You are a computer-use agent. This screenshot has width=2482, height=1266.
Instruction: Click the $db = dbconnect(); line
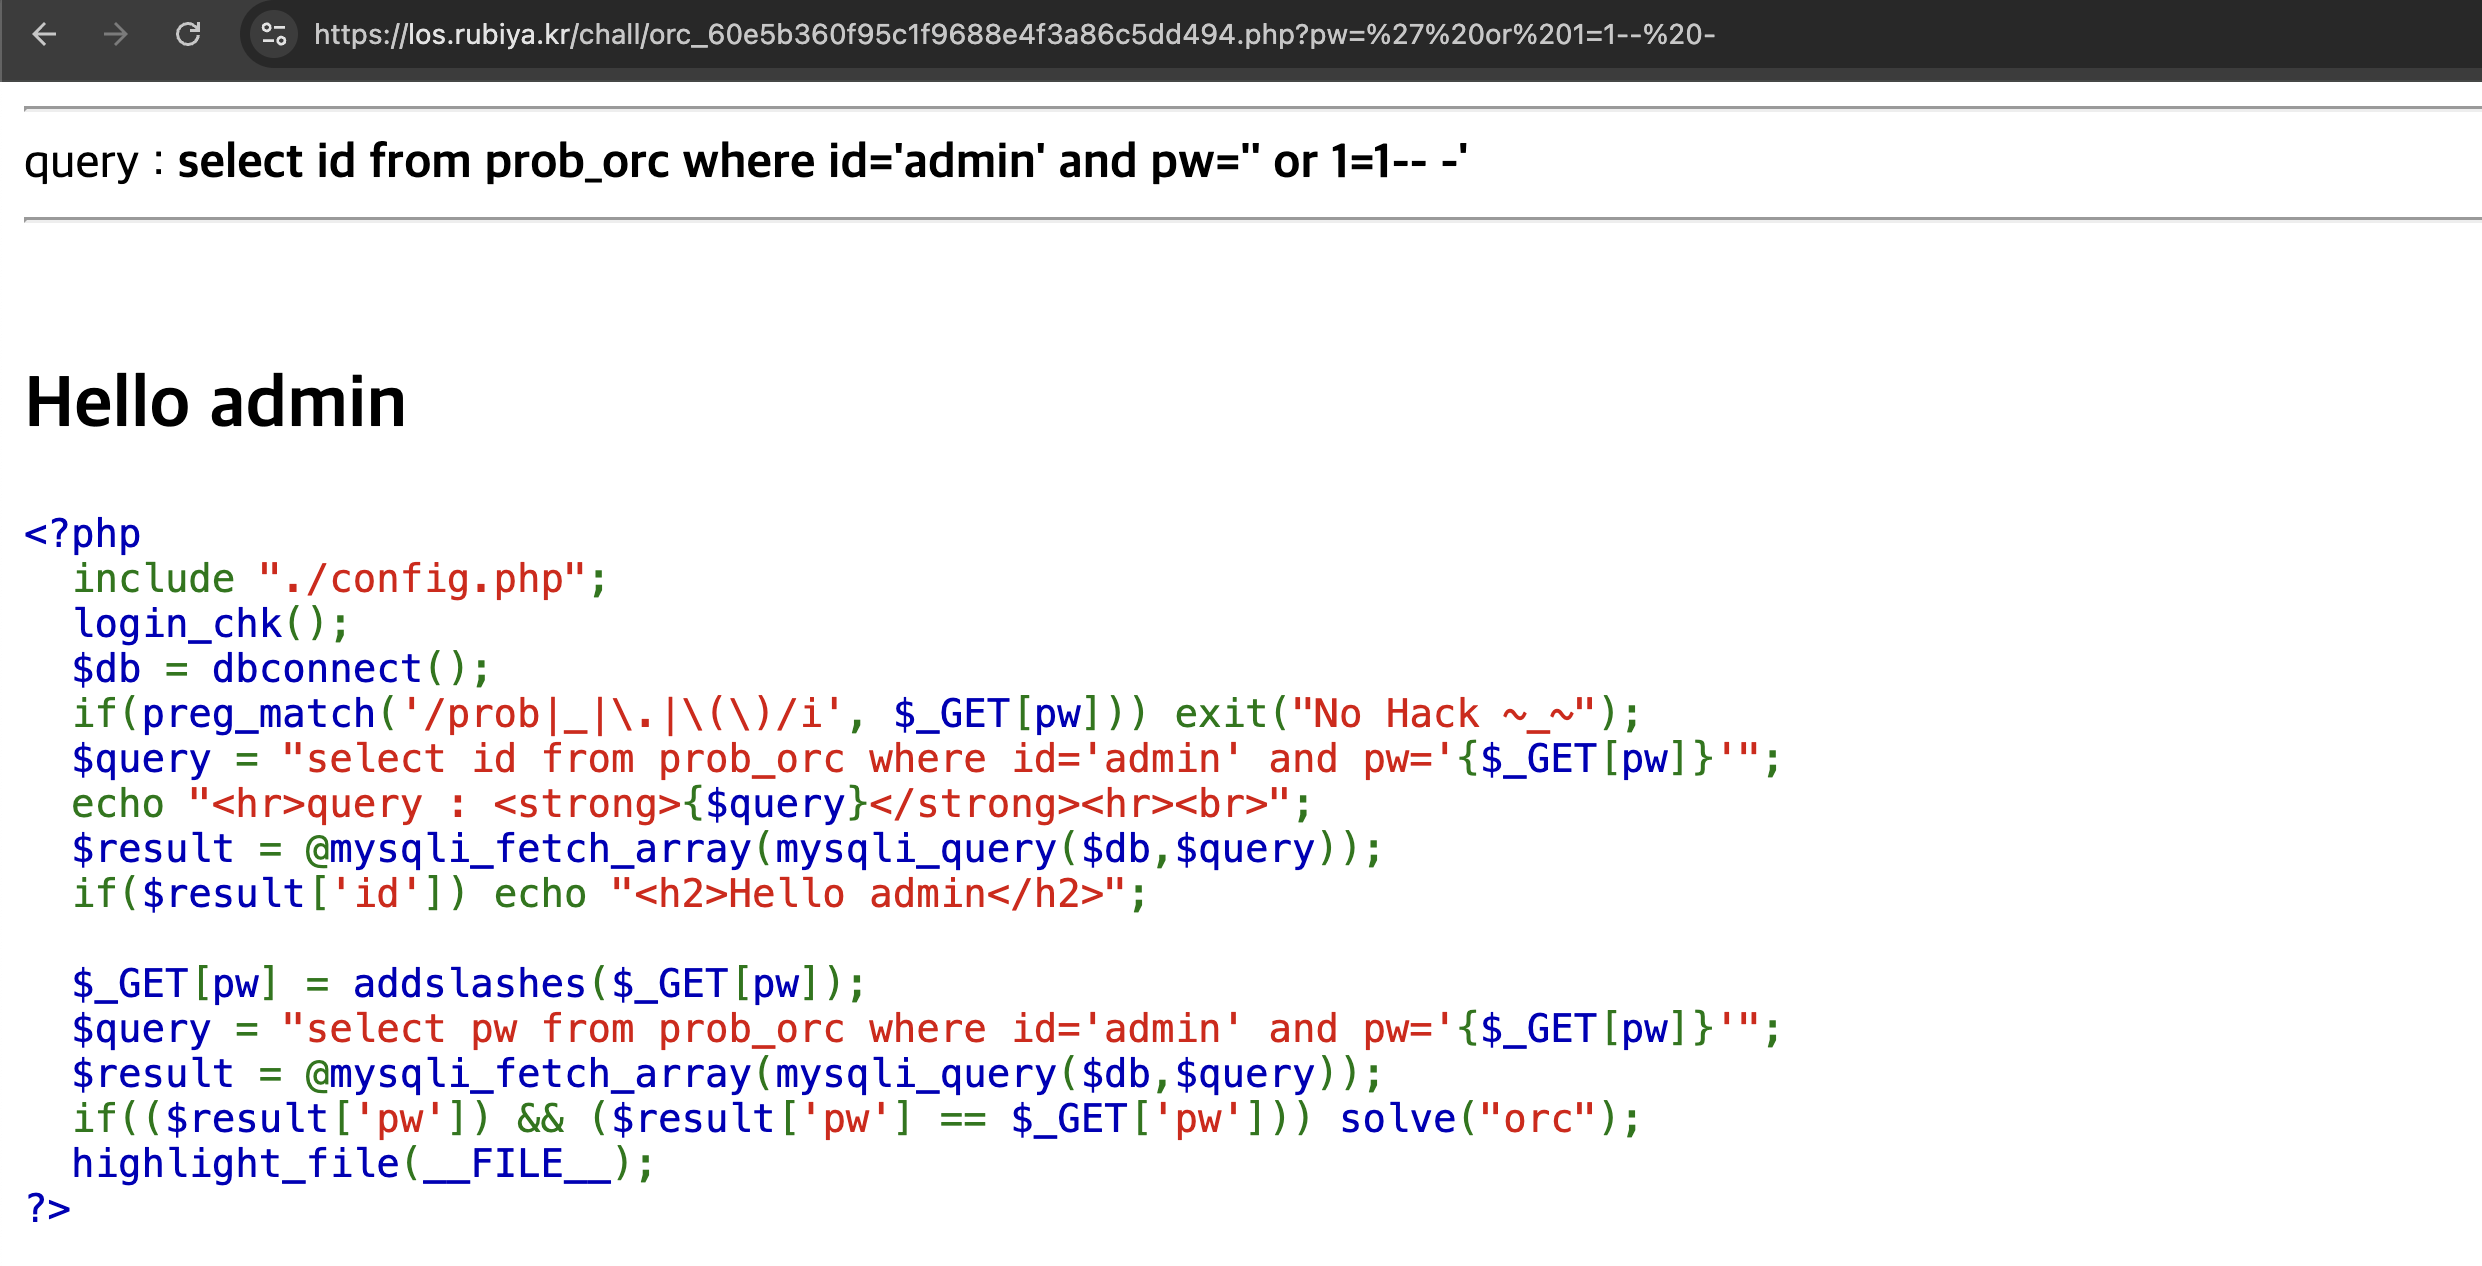281,668
